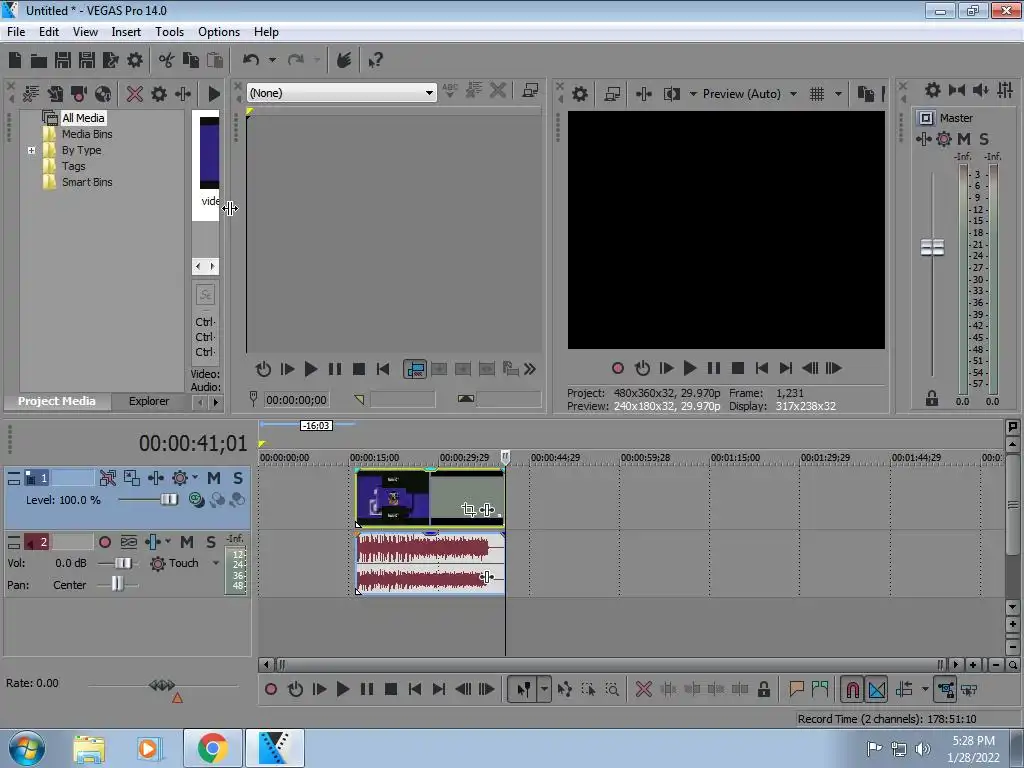Select the Normal Edit tool
The image size is (1024, 768).
tap(524, 689)
